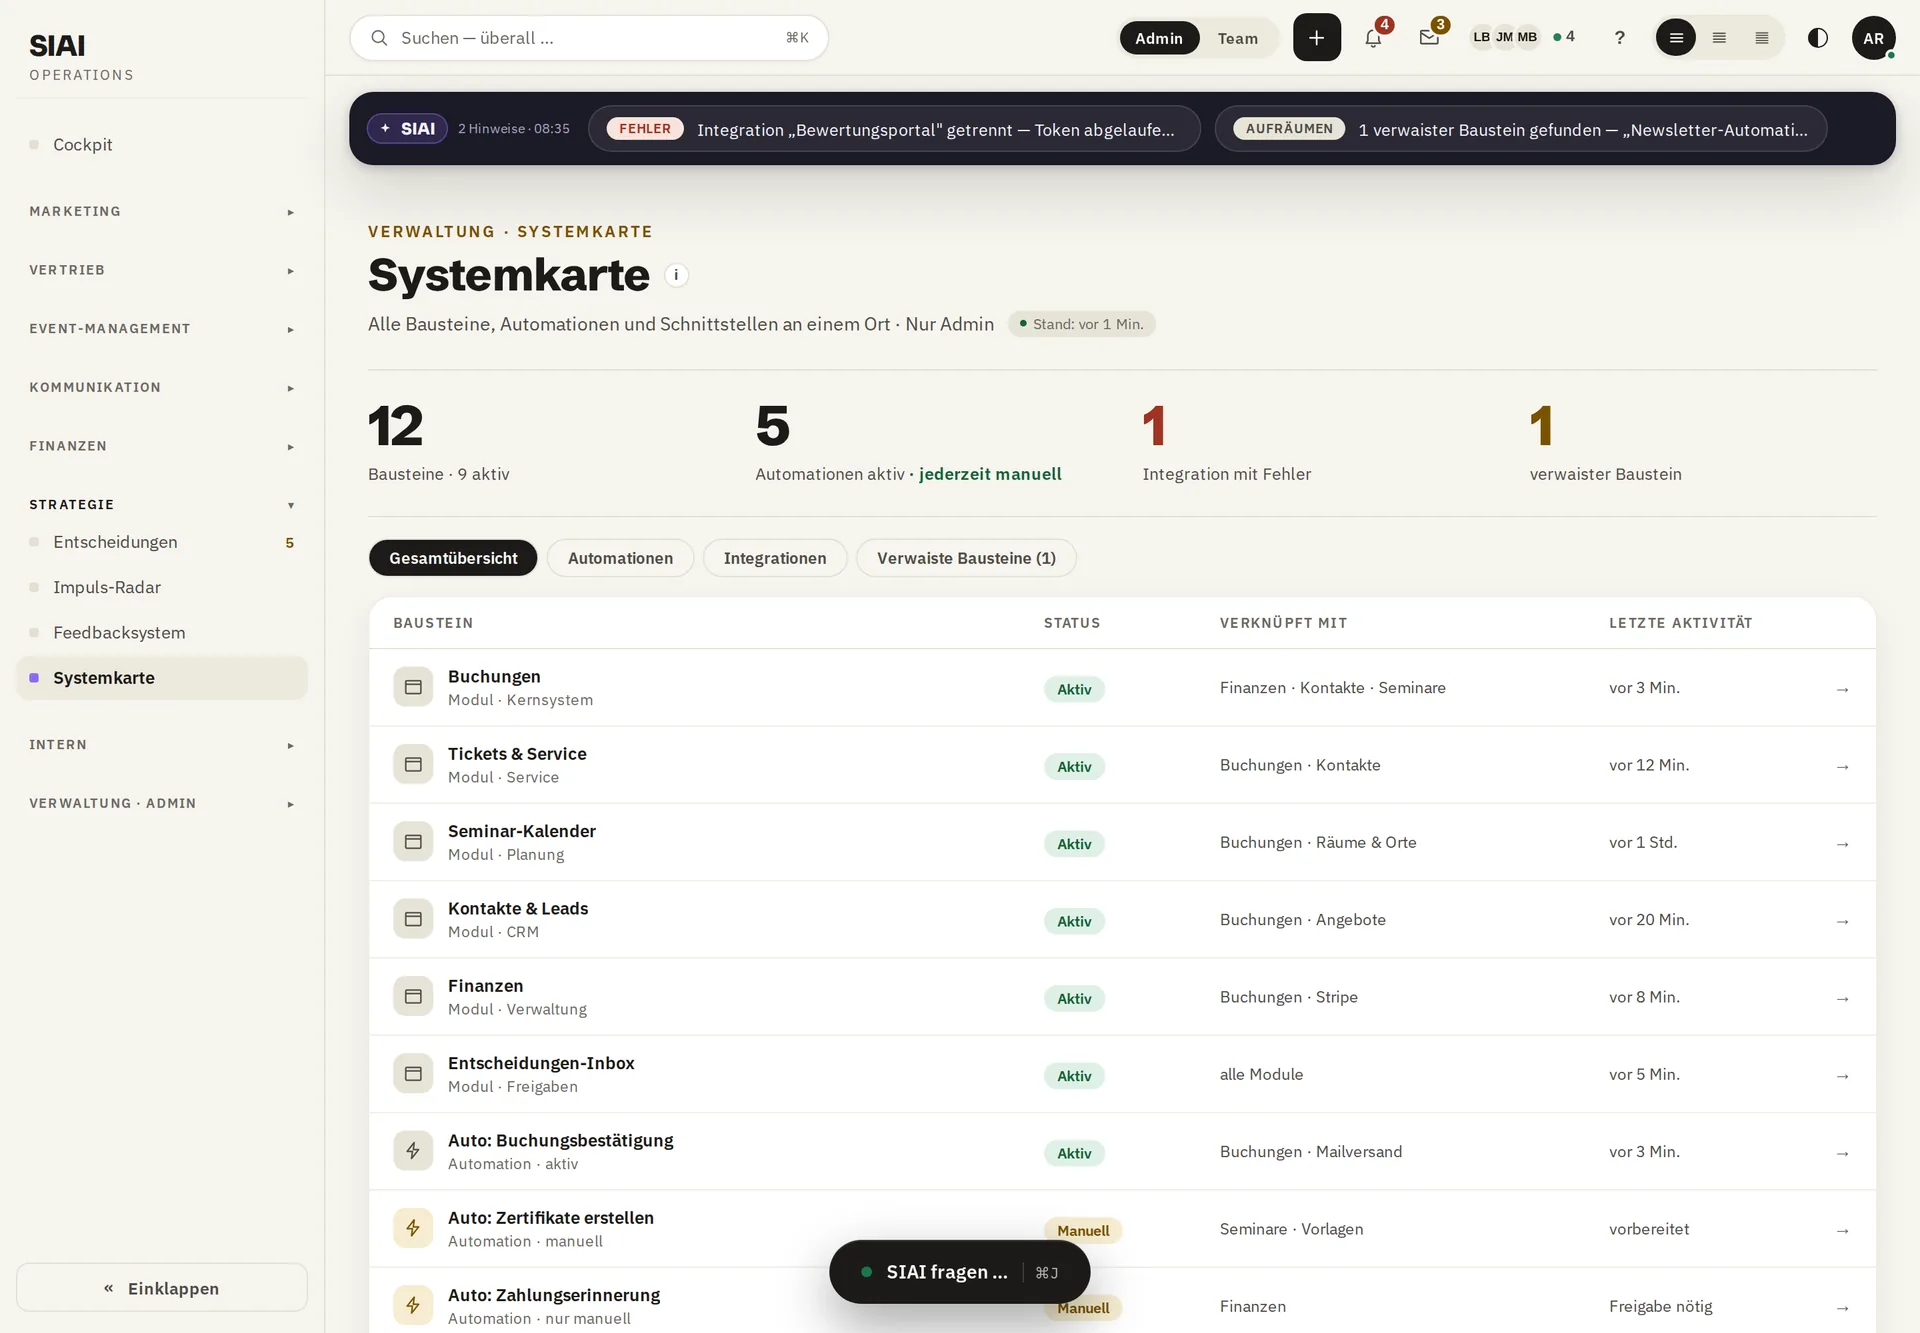Switch to Team view mode
This screenshot has height=1333, width=1920.
tap(1237, 38)
